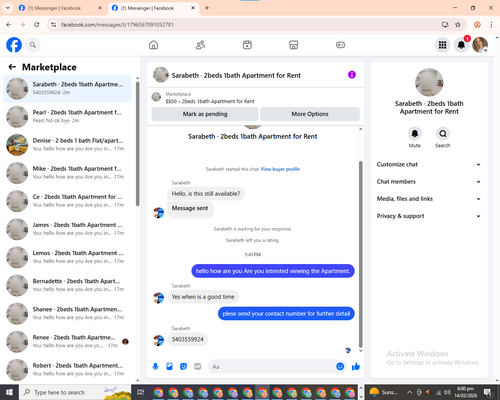Reload the browser page
500x400 pixels.
(37, 24)
